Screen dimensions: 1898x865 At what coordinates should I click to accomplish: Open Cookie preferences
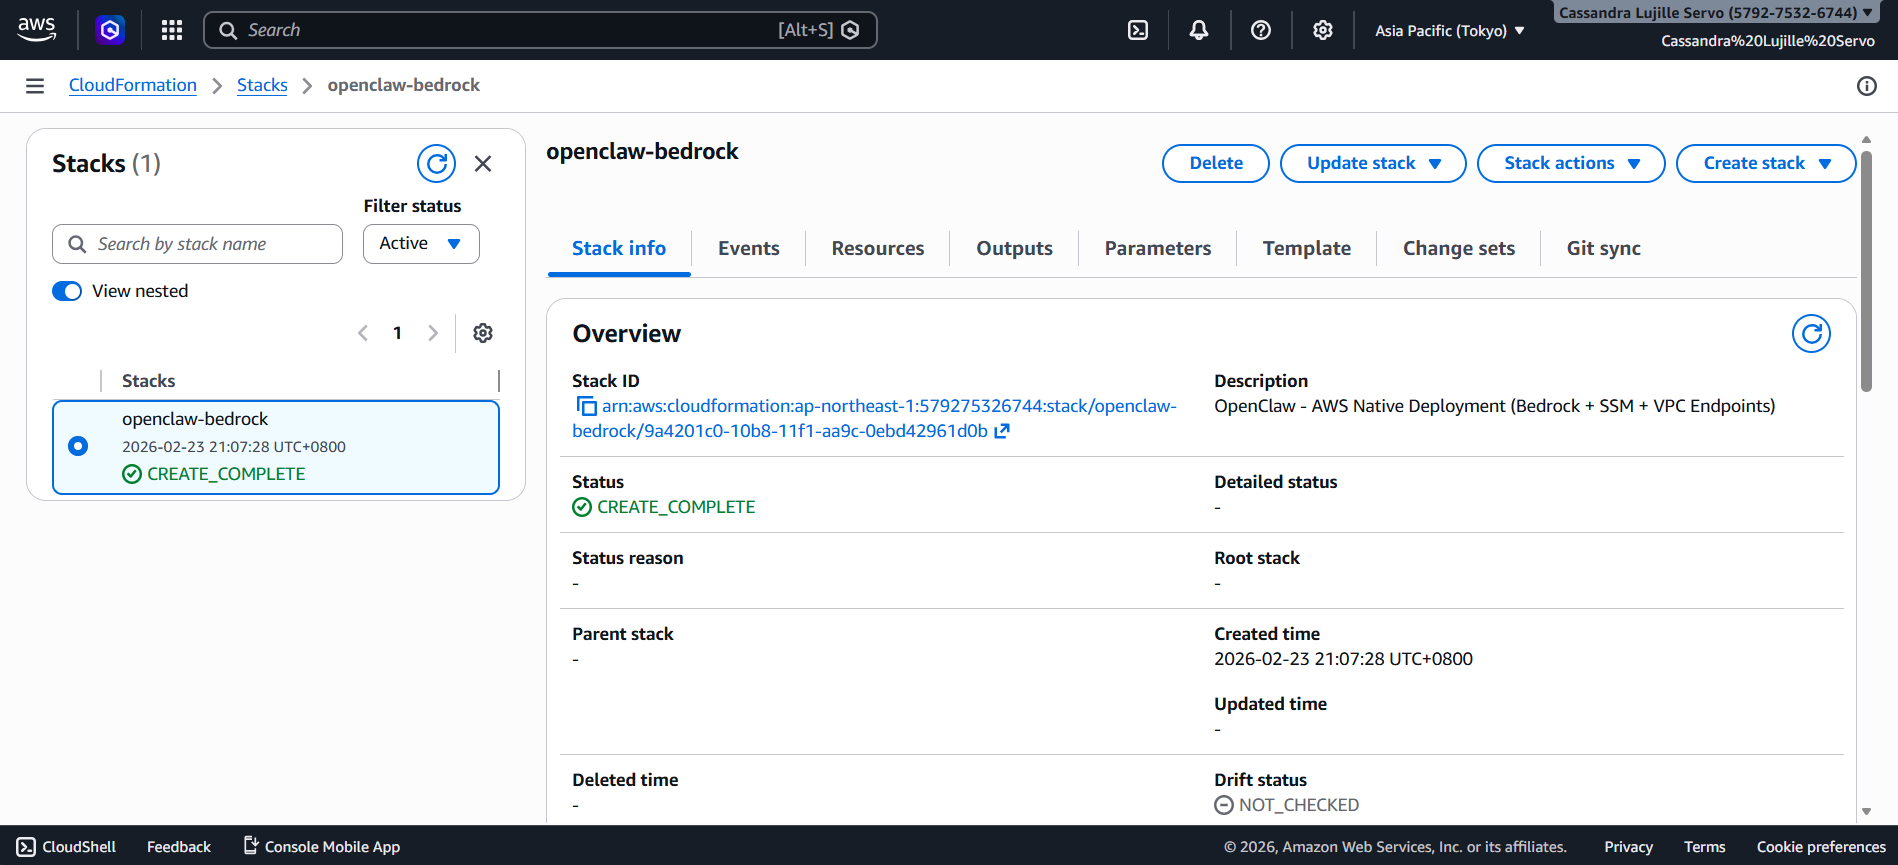pos(1821,847)
